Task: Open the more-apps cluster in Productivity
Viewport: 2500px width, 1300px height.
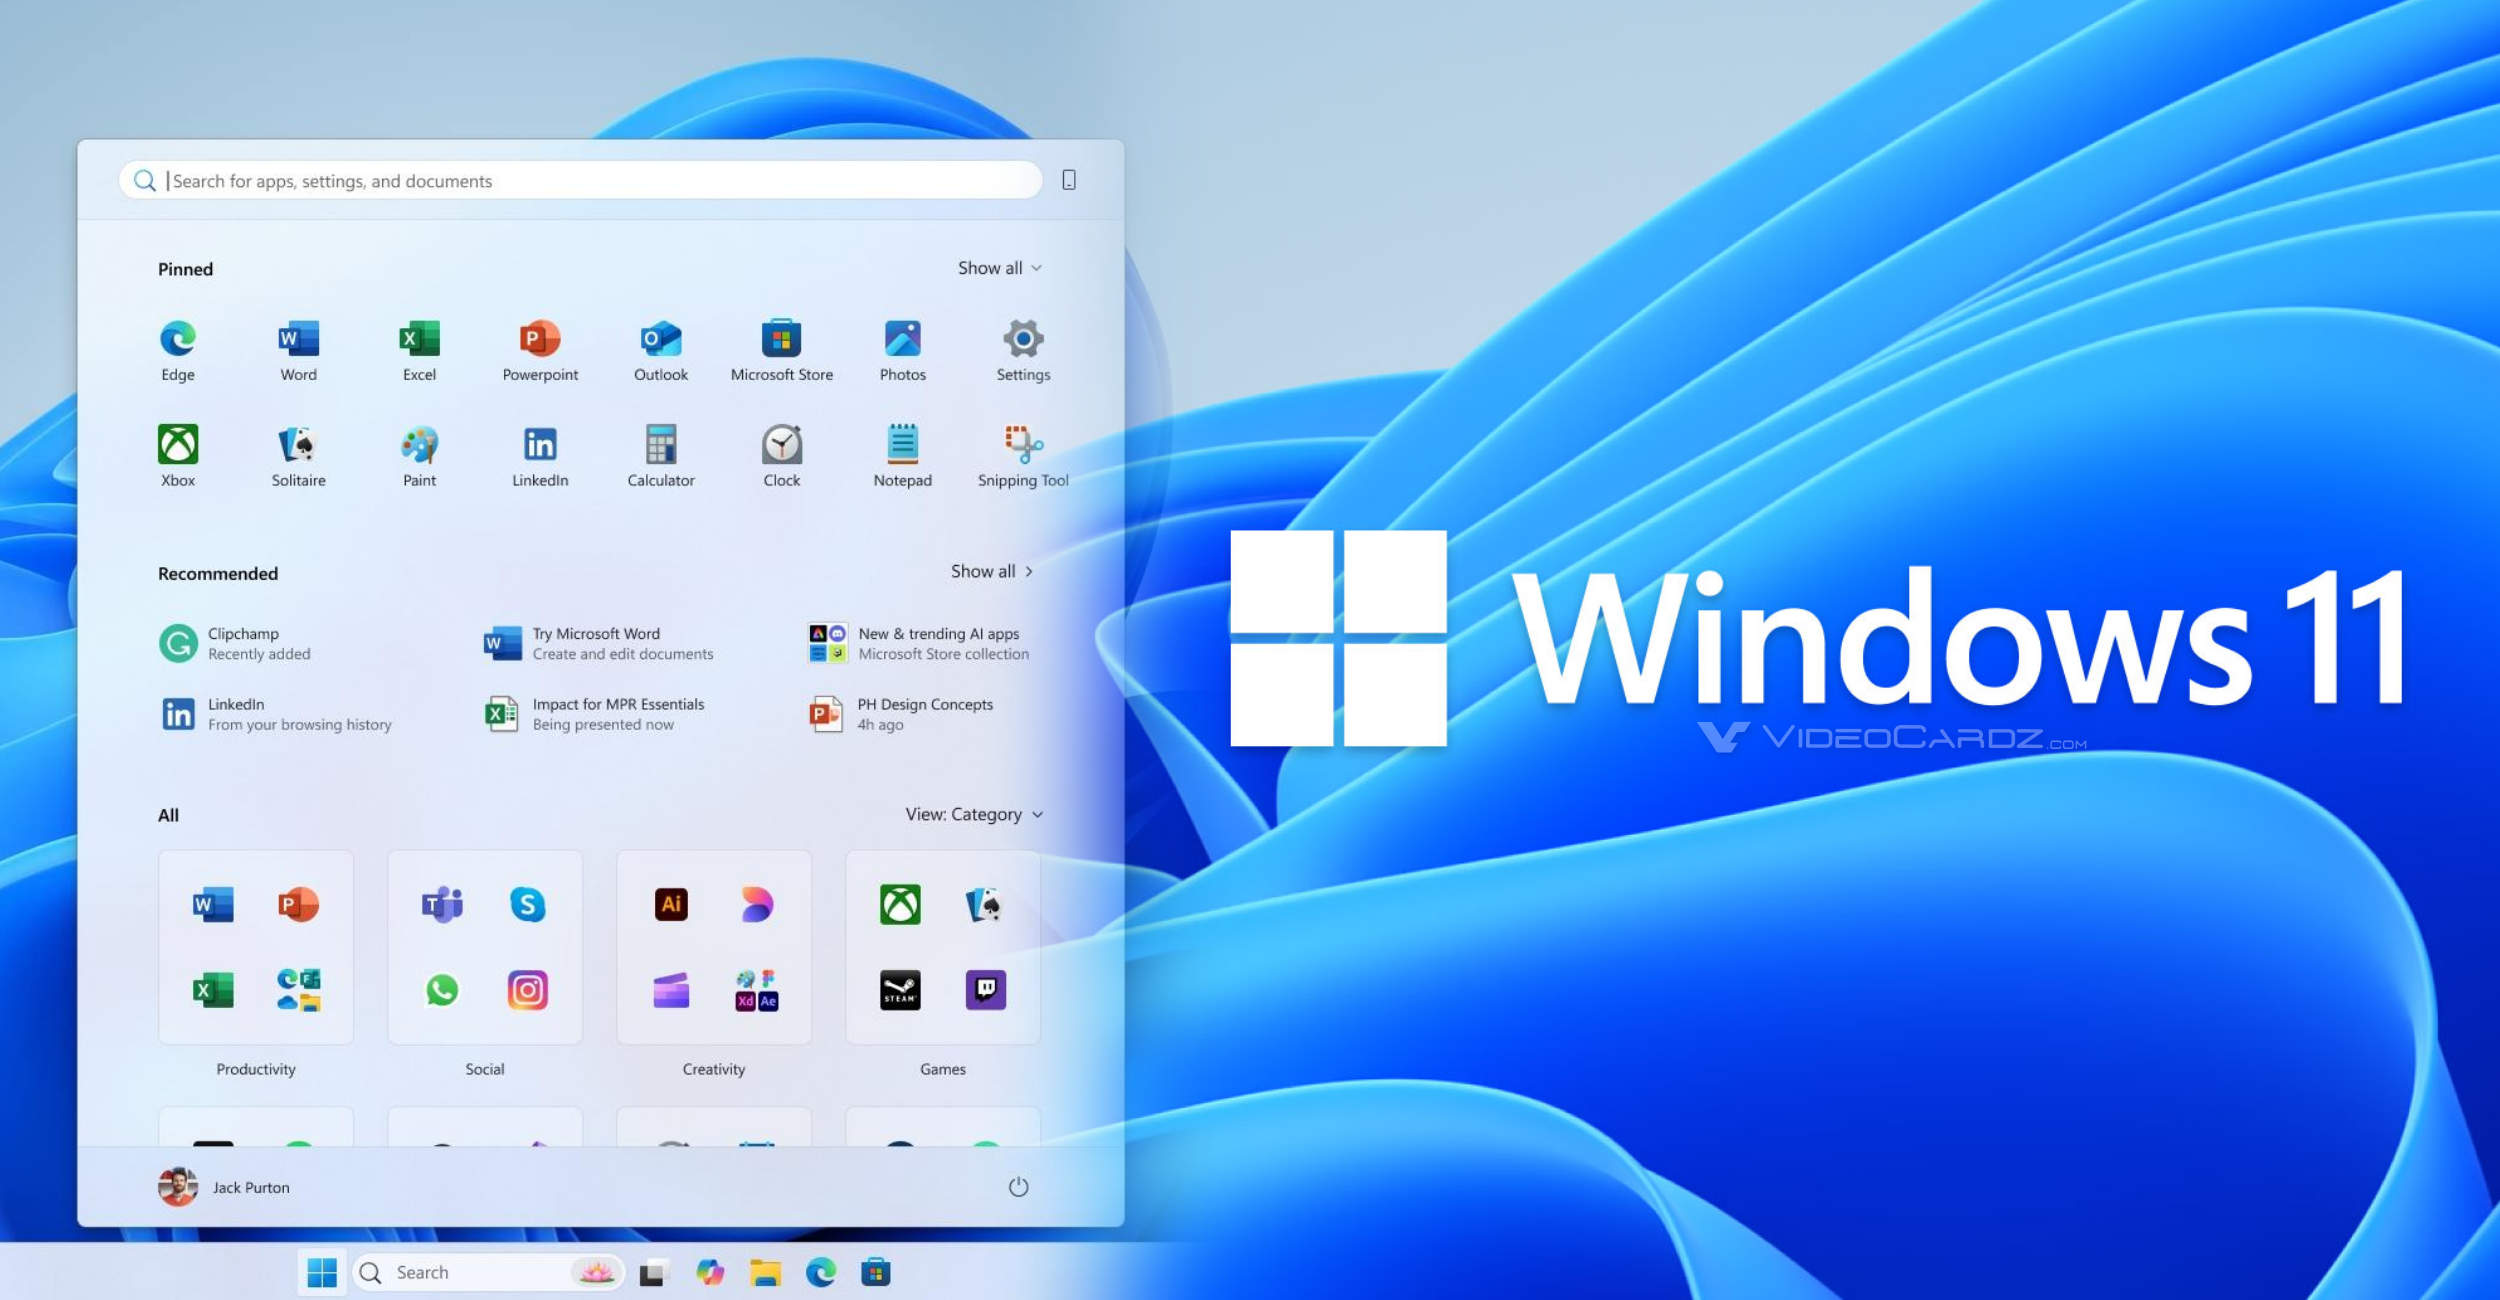Action: point(298,990)
